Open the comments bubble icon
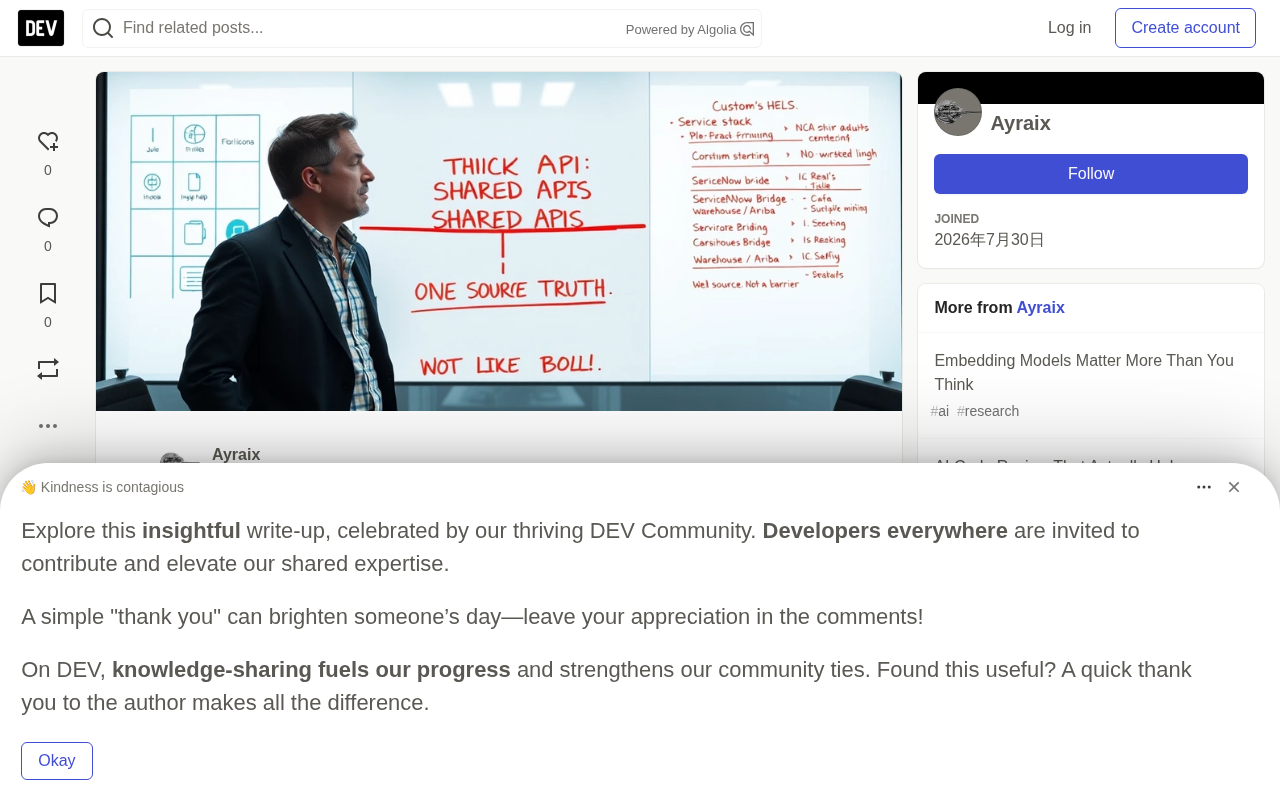The width and height of the screenshot is (1280, 800). [x=48, y=217]
